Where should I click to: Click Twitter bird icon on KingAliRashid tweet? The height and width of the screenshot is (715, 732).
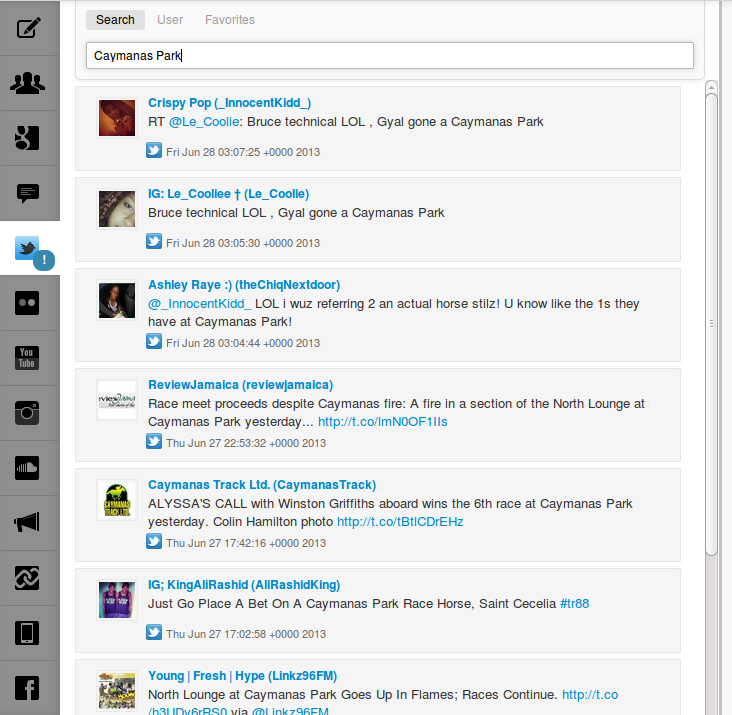point(154,632)
